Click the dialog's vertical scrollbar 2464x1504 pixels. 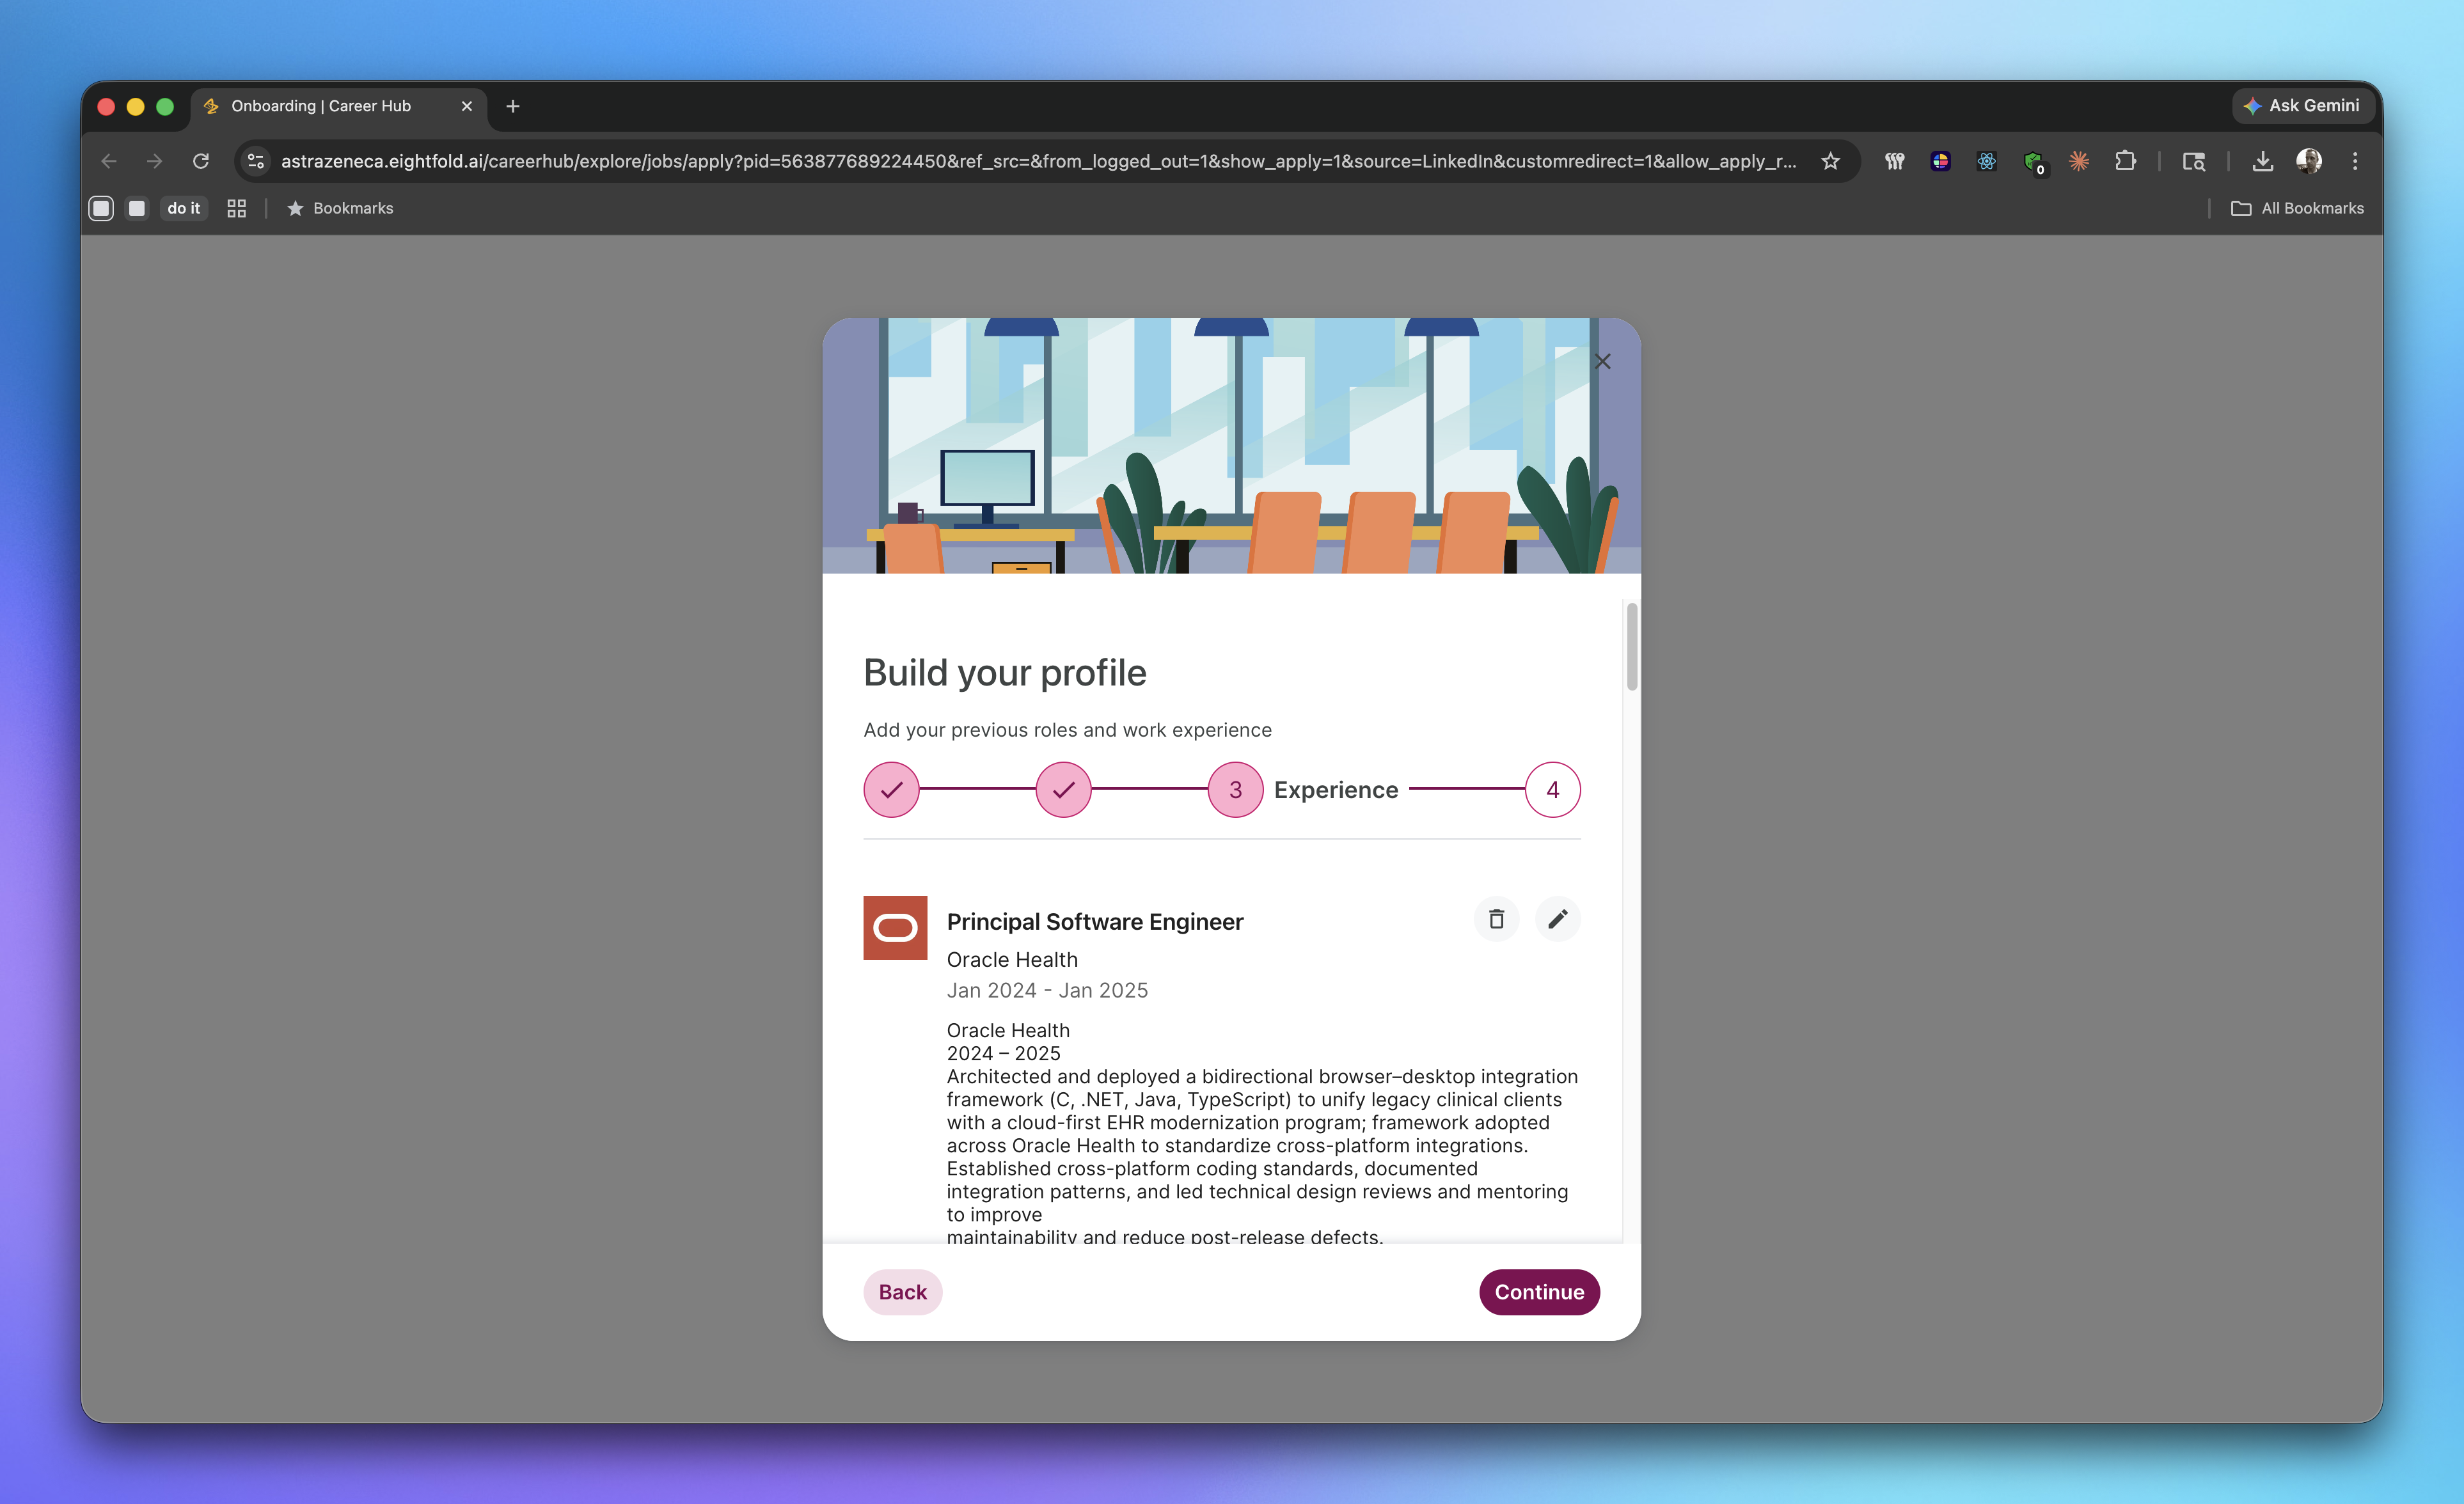(x=1631, y=647)
